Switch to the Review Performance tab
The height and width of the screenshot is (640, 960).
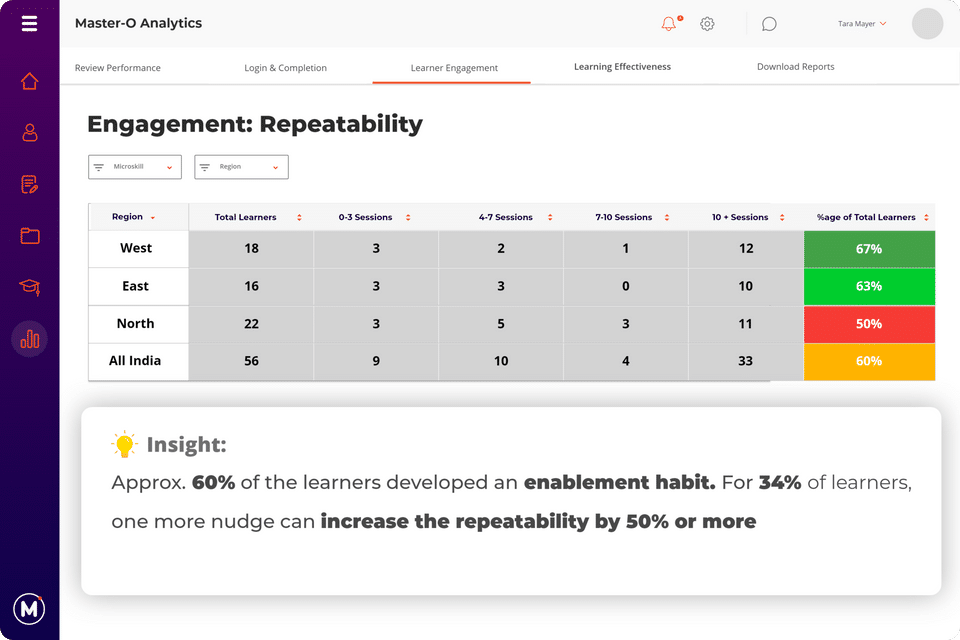coord(118,67)
